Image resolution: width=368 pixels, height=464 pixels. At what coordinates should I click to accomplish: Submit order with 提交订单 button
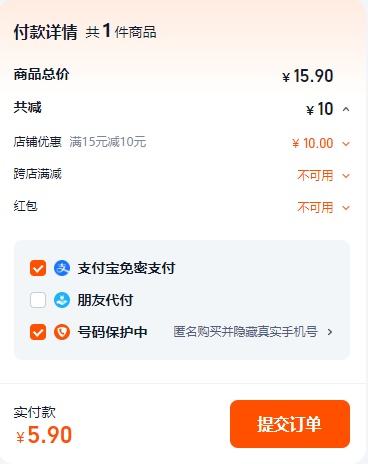click(x=290, y=424)
